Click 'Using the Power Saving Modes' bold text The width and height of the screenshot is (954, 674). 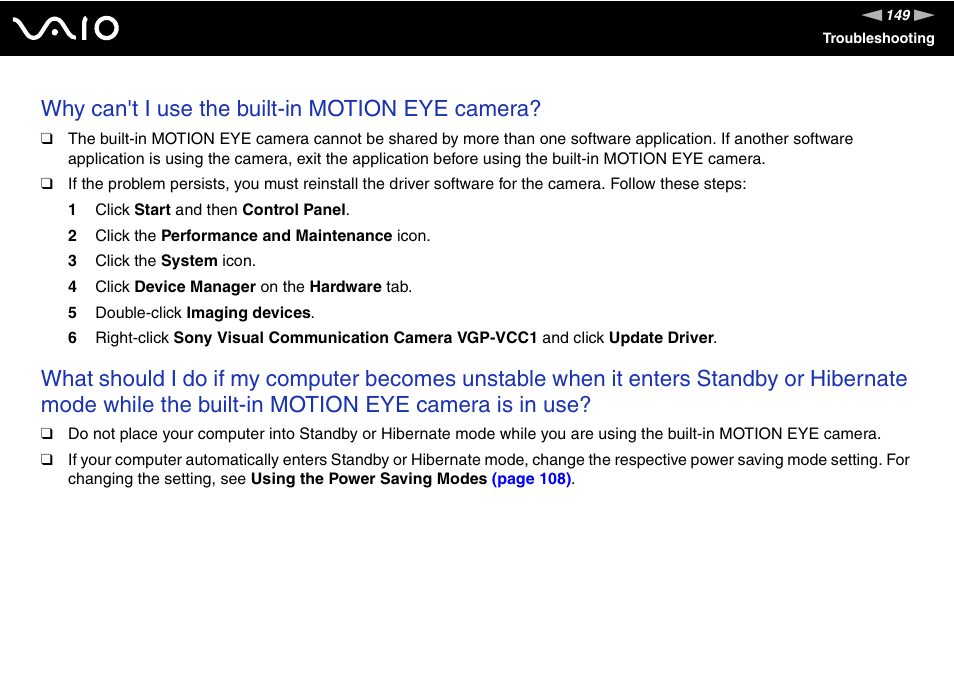[x=369, y=479]
